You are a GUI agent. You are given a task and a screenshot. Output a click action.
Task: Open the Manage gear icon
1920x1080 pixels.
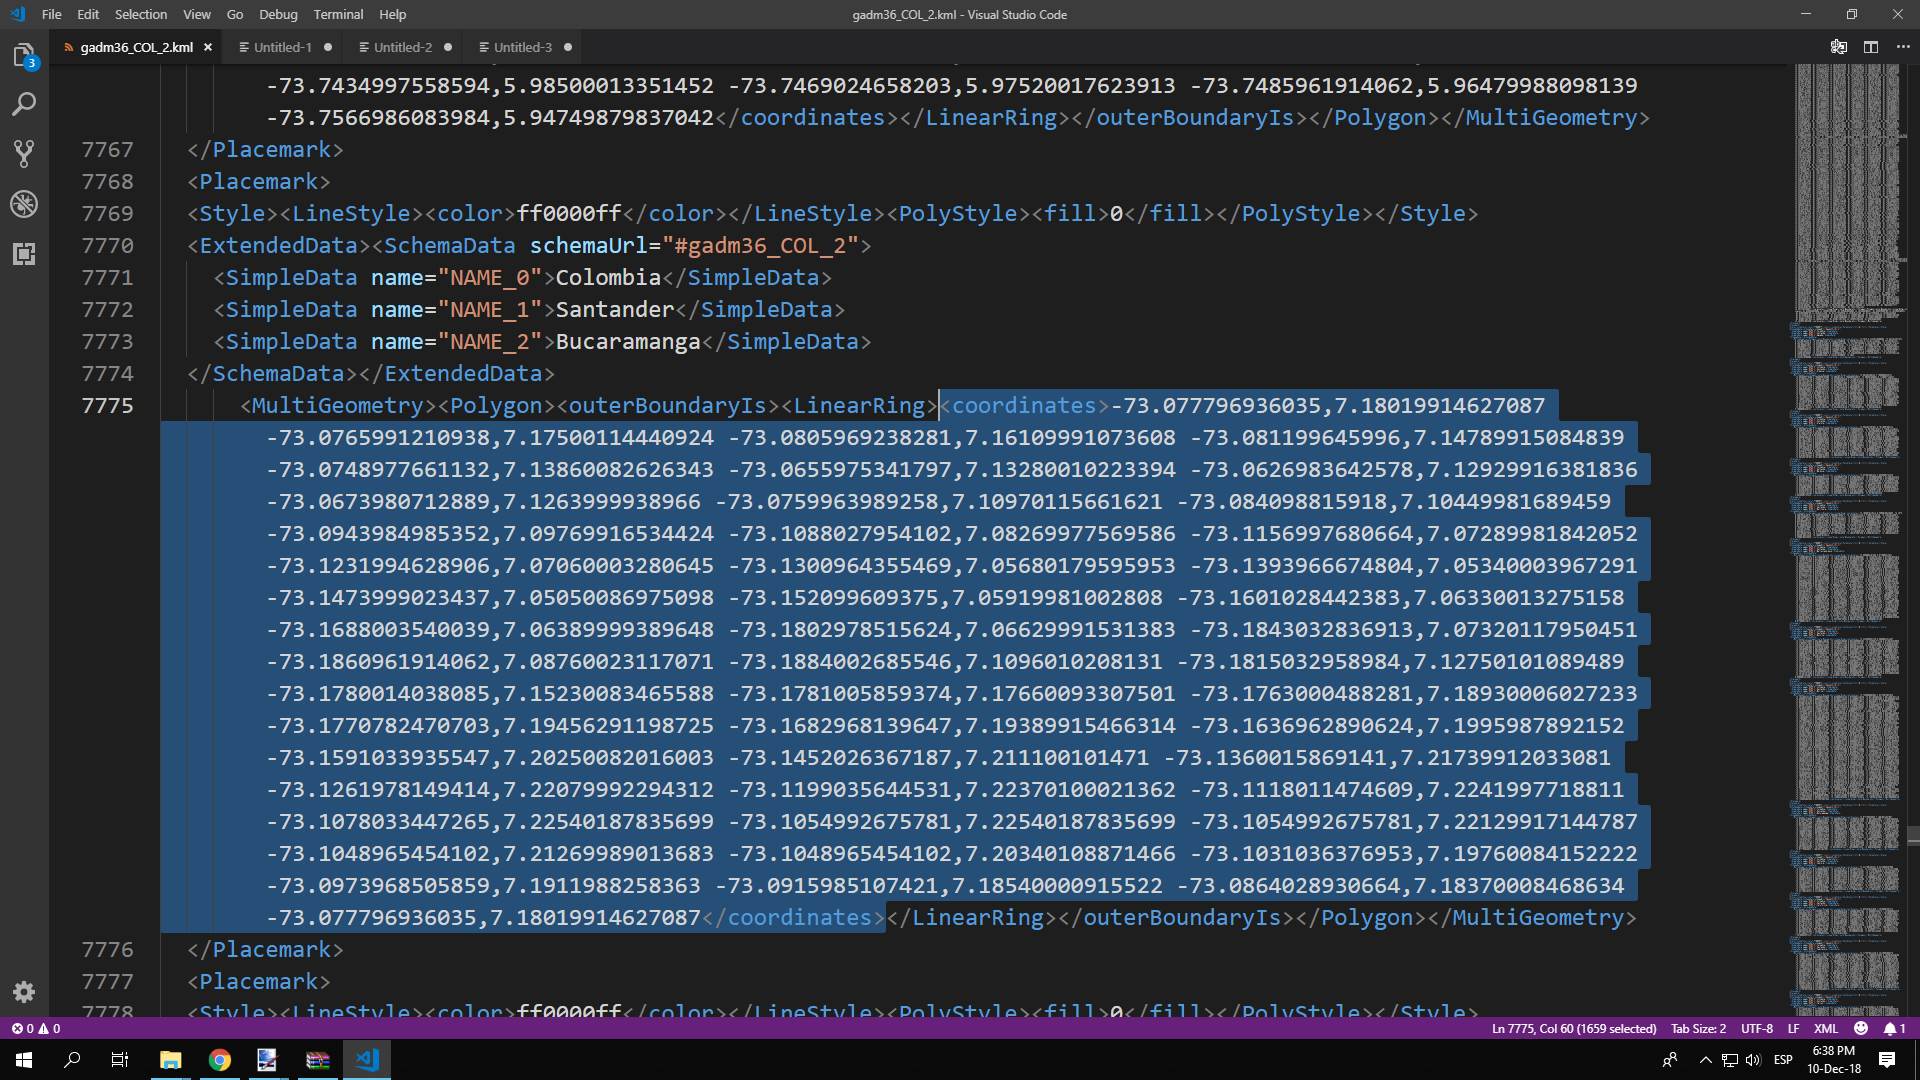[x=24, y=992]
